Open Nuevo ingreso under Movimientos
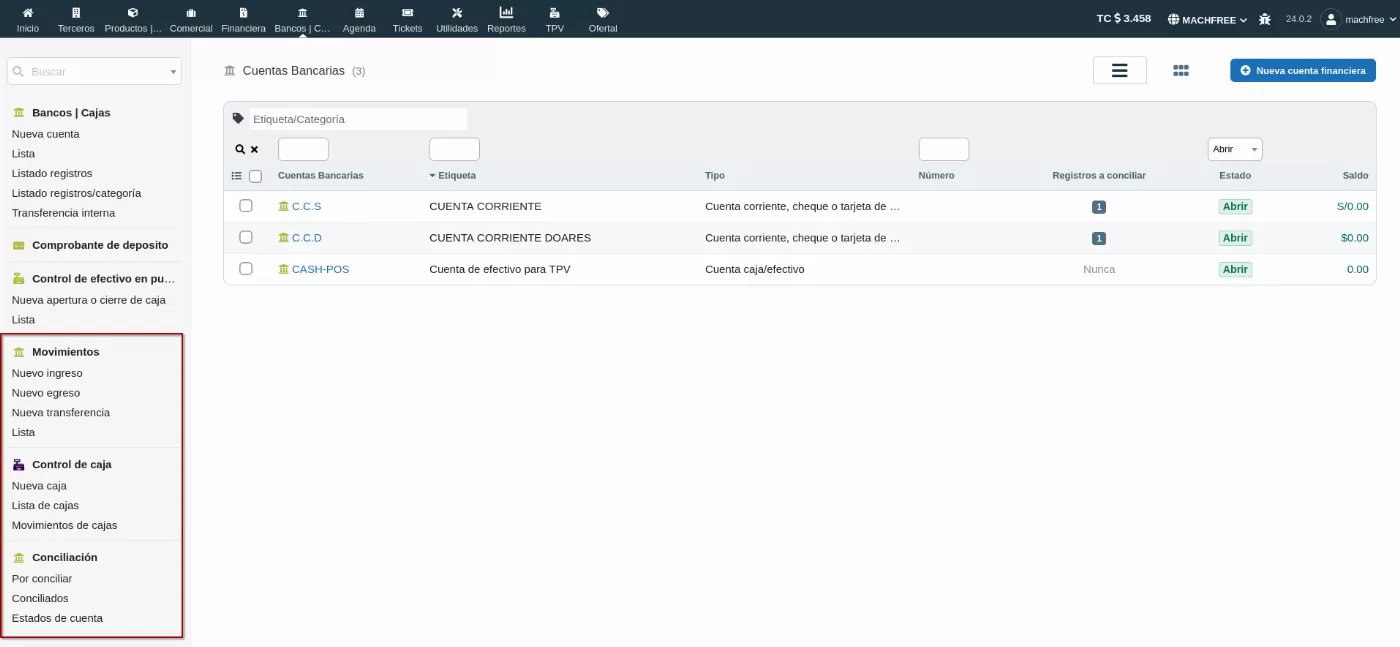Image resolution: width=1400 pixels, height=647 pixels. [47, 373]
